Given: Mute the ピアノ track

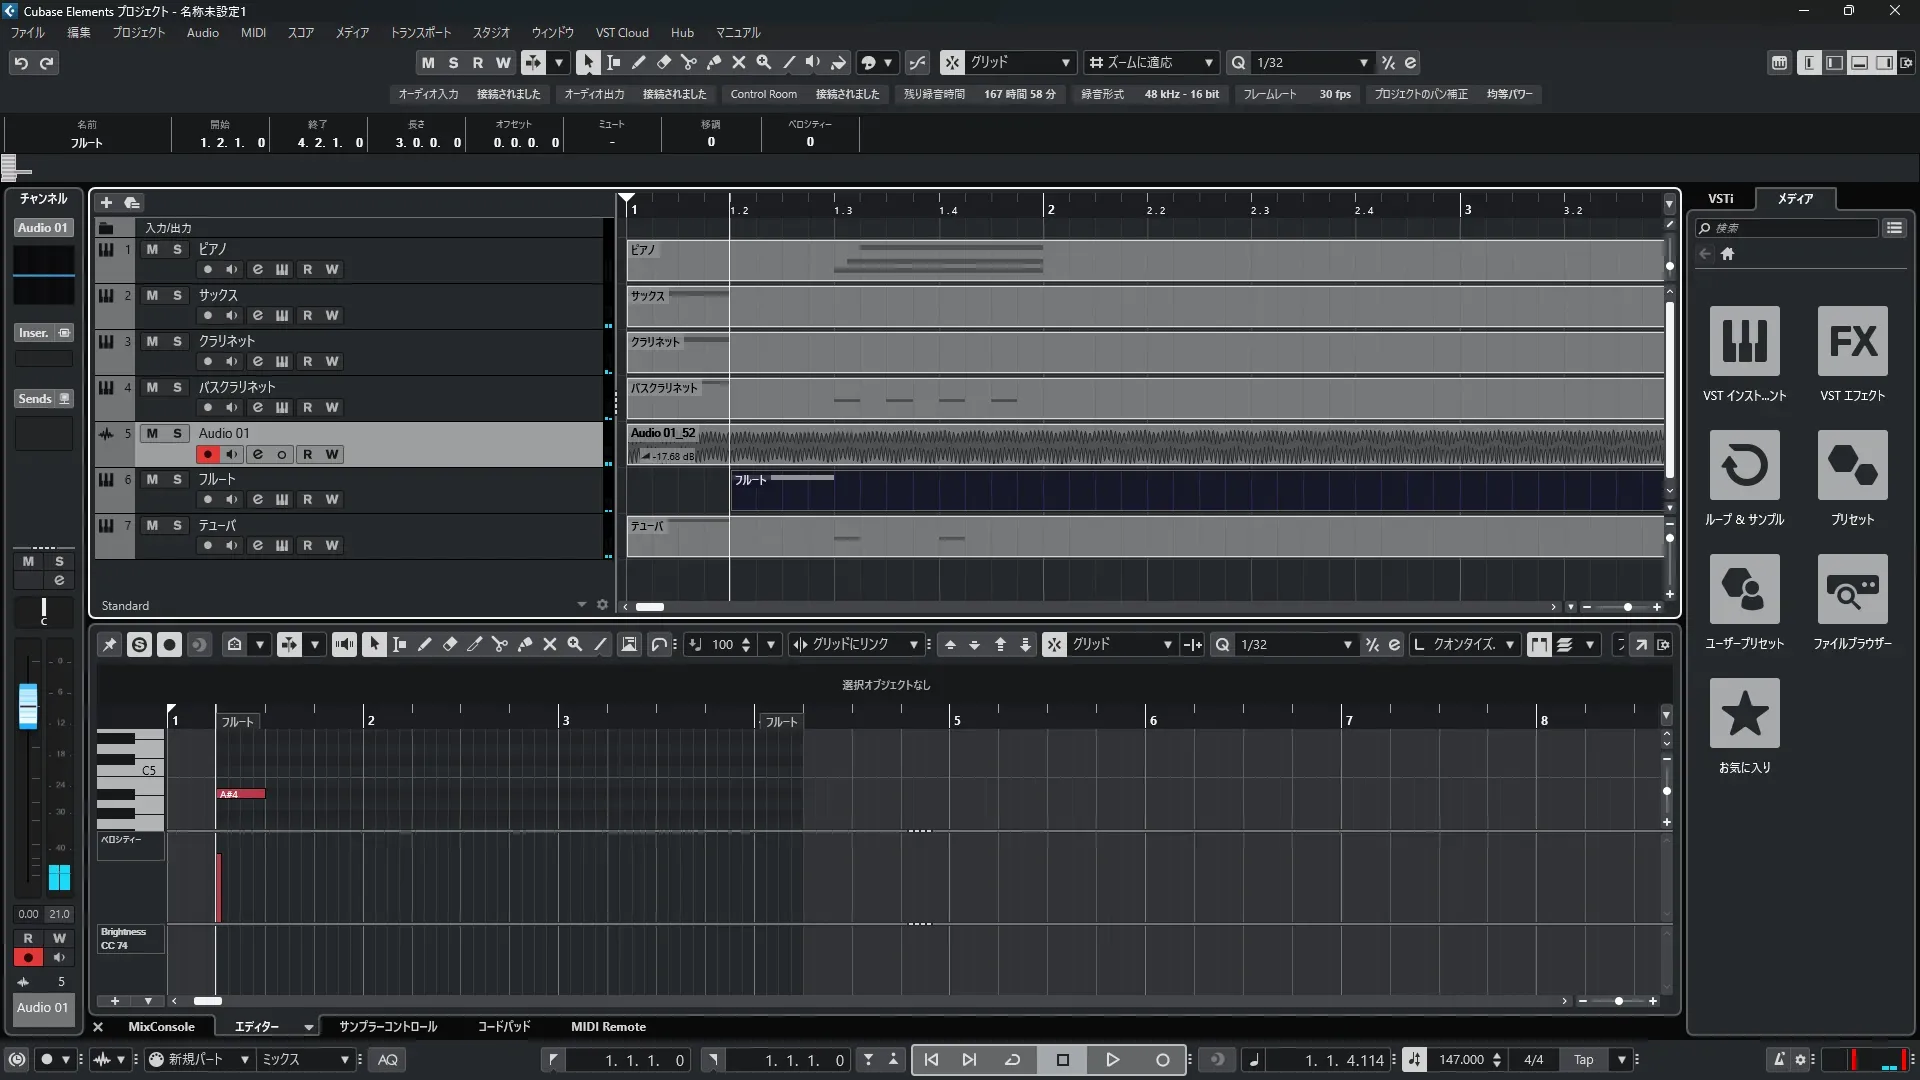Looking at the screenshot, I should point(152,249).
